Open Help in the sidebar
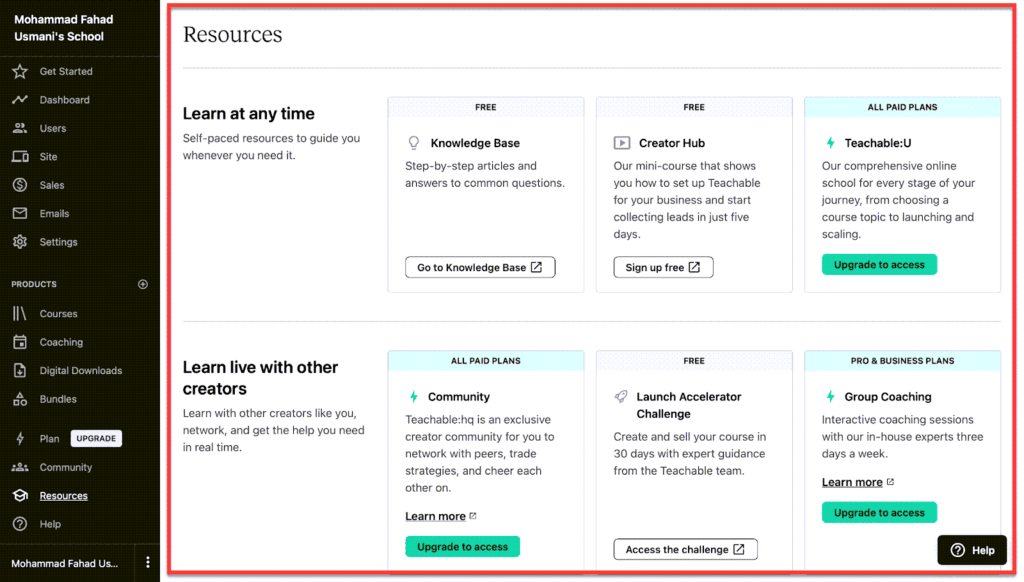The width and height of the screenshot is (1024, 582). coord(50,524)
